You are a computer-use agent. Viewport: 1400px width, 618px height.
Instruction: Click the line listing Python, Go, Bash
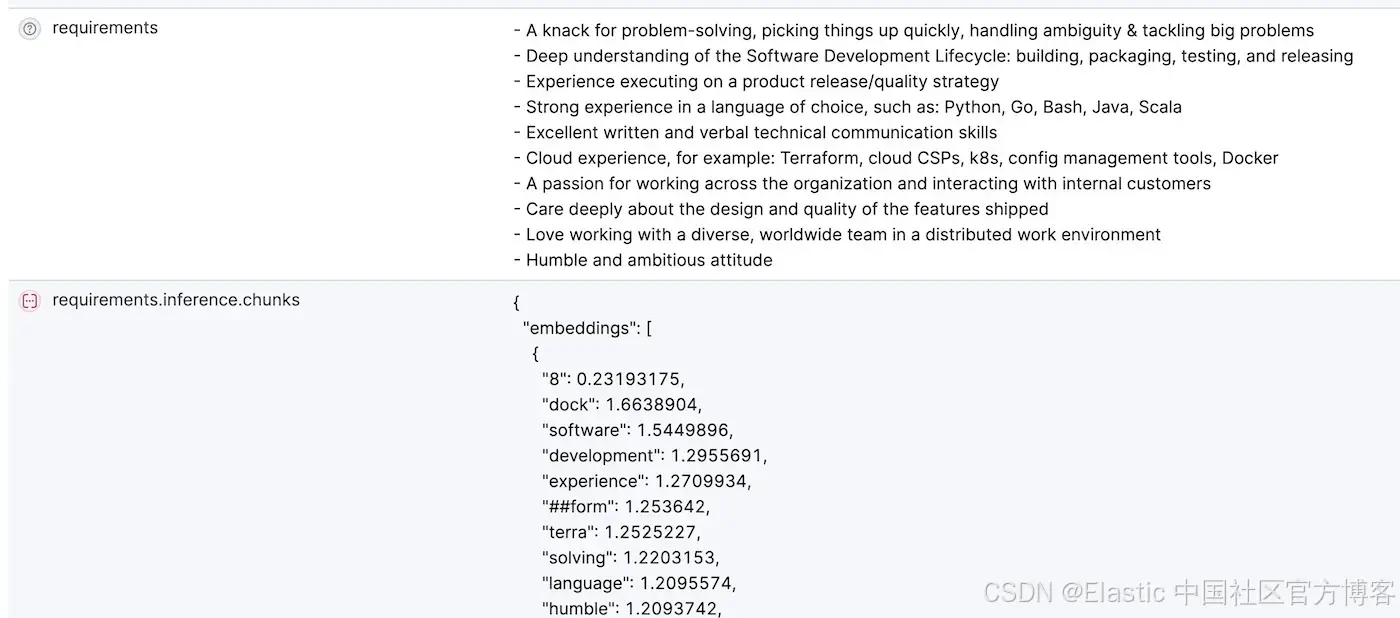point(847,107)
